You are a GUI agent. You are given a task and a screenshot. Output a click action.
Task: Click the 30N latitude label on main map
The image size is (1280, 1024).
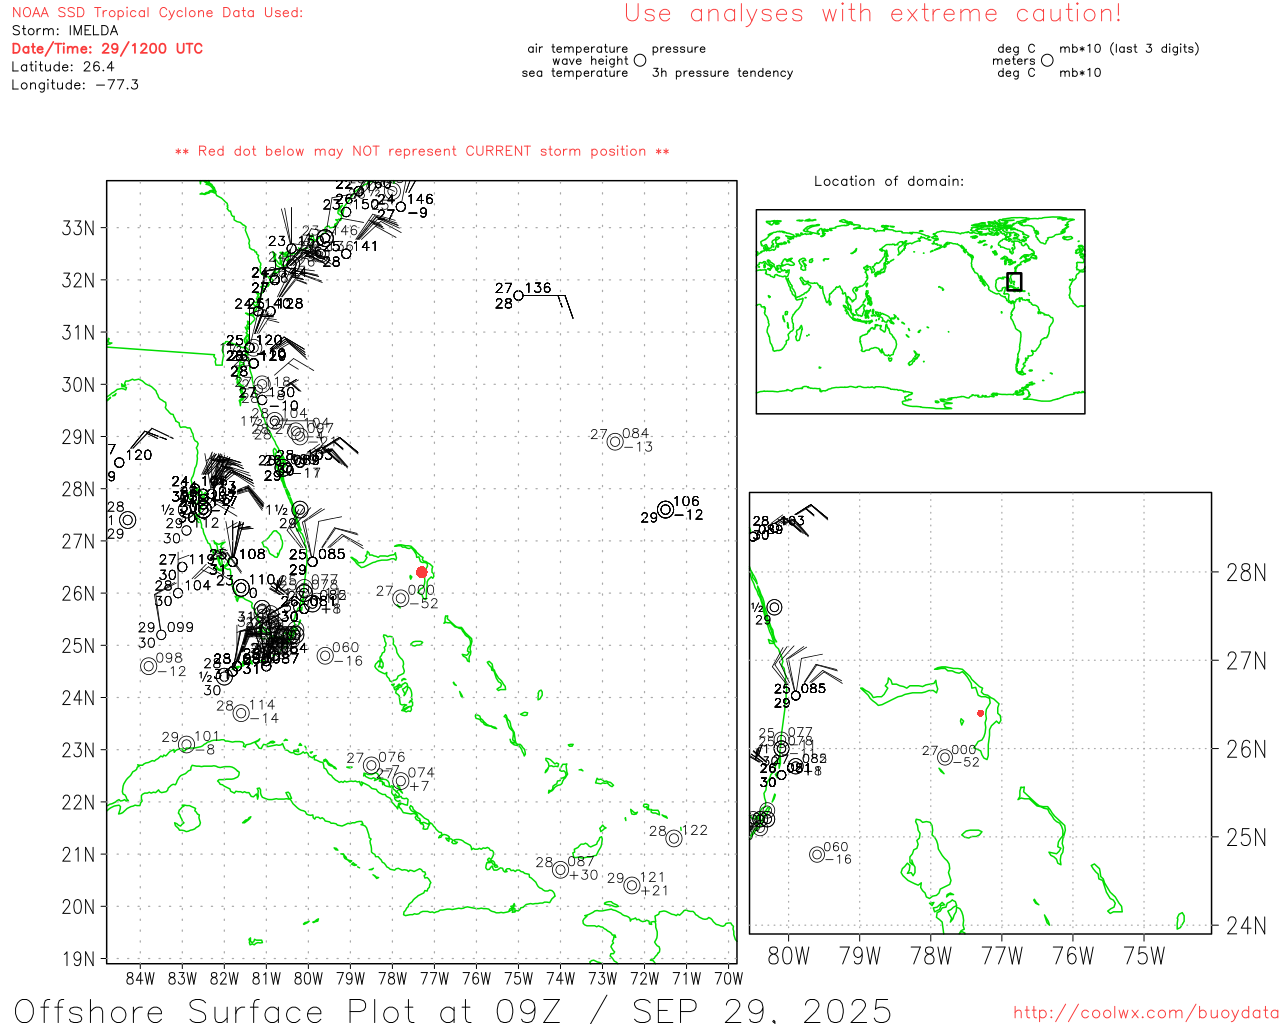click(78, 385)
